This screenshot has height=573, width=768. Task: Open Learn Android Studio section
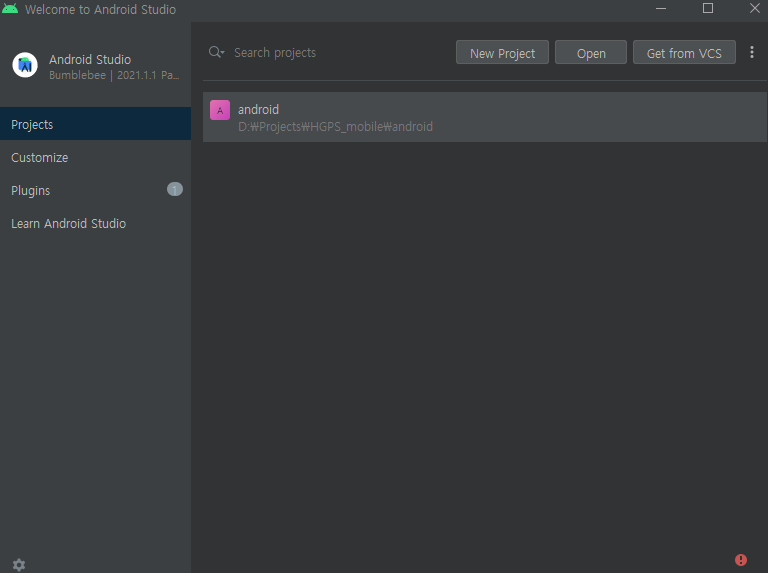[96, 223]
